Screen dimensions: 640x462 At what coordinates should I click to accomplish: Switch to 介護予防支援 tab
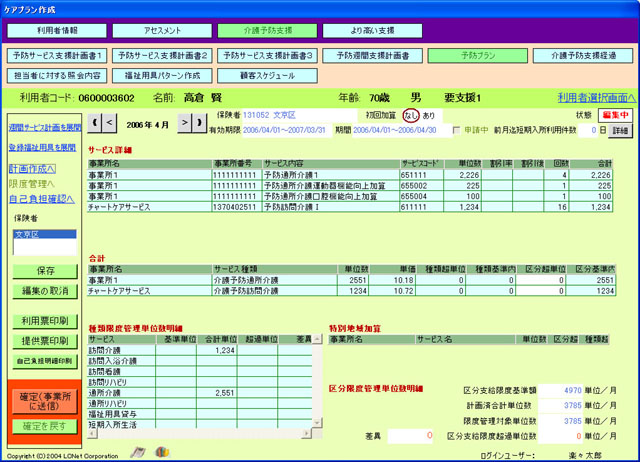point(267,31)
